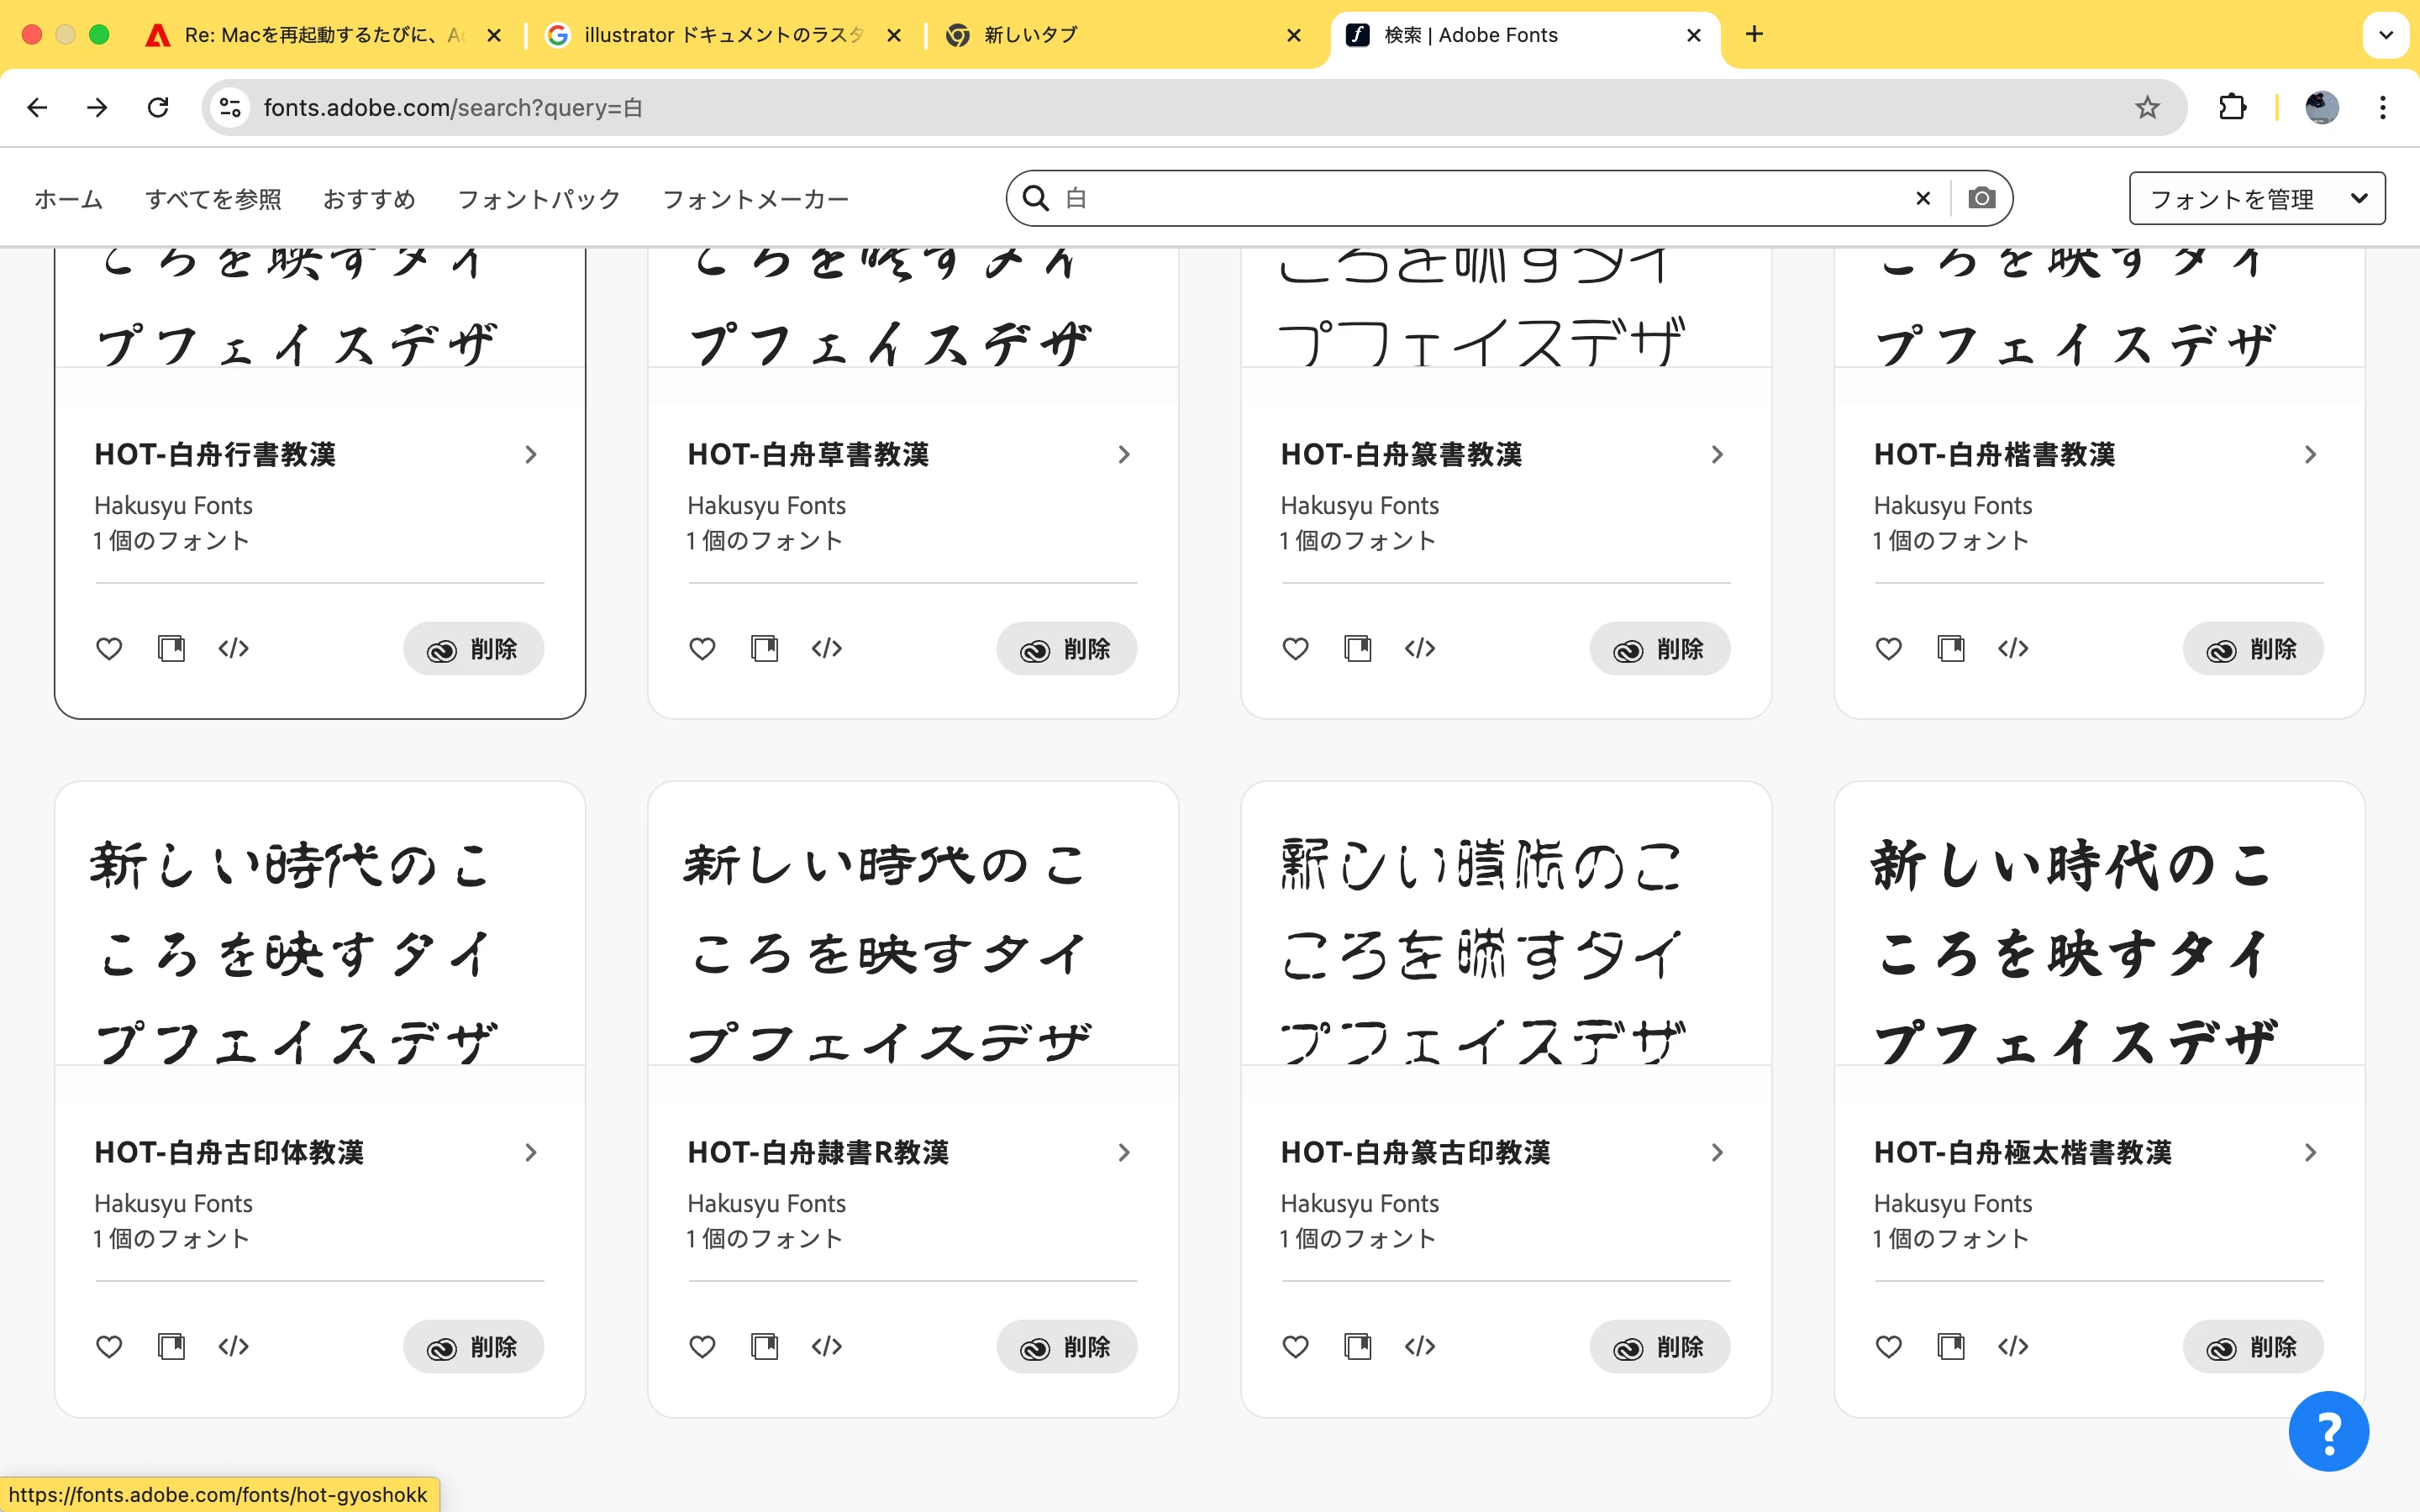Open the browser extensions puzzle icon
This screenshot has height=1512, width=2420.
click(x=2232, y=107)
